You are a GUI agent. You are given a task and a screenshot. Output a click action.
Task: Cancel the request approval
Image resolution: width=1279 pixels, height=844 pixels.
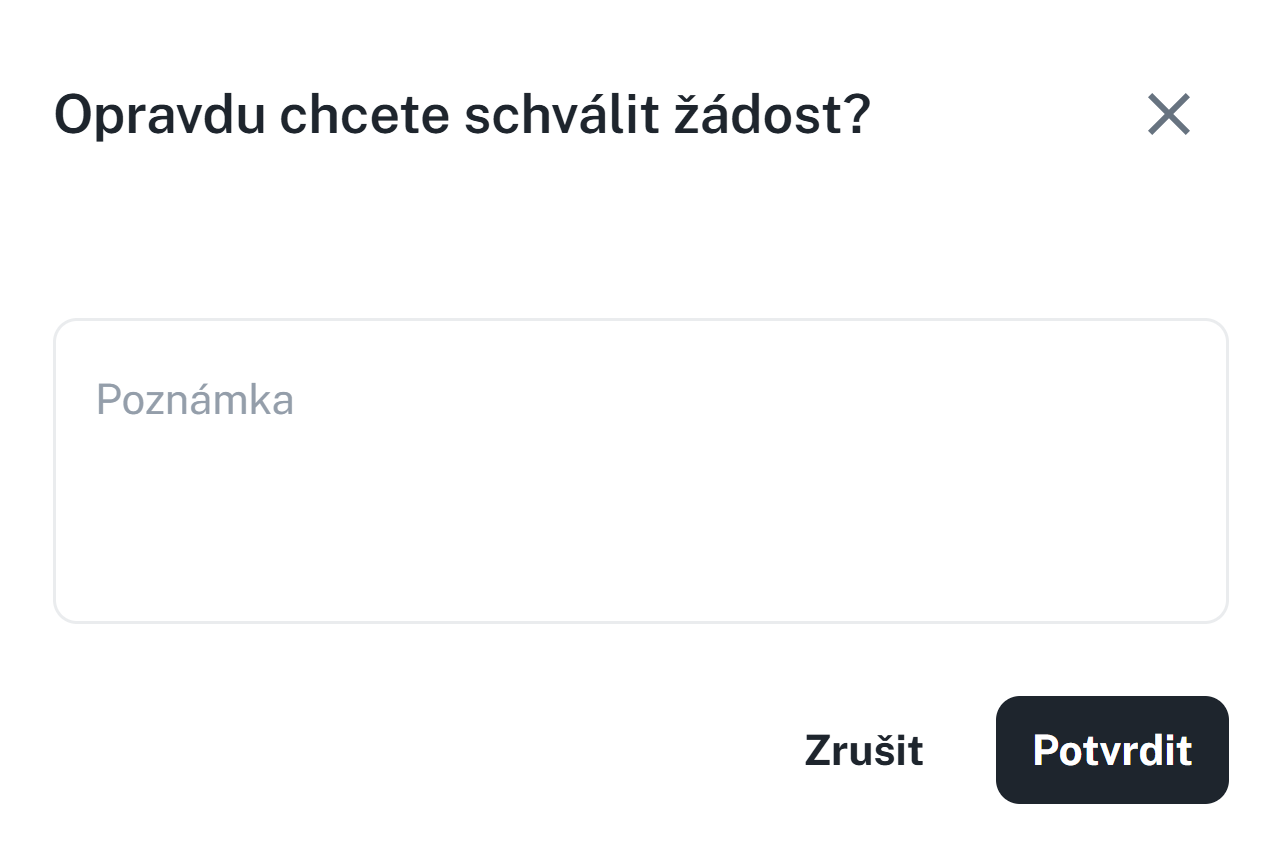click(863, 750)
